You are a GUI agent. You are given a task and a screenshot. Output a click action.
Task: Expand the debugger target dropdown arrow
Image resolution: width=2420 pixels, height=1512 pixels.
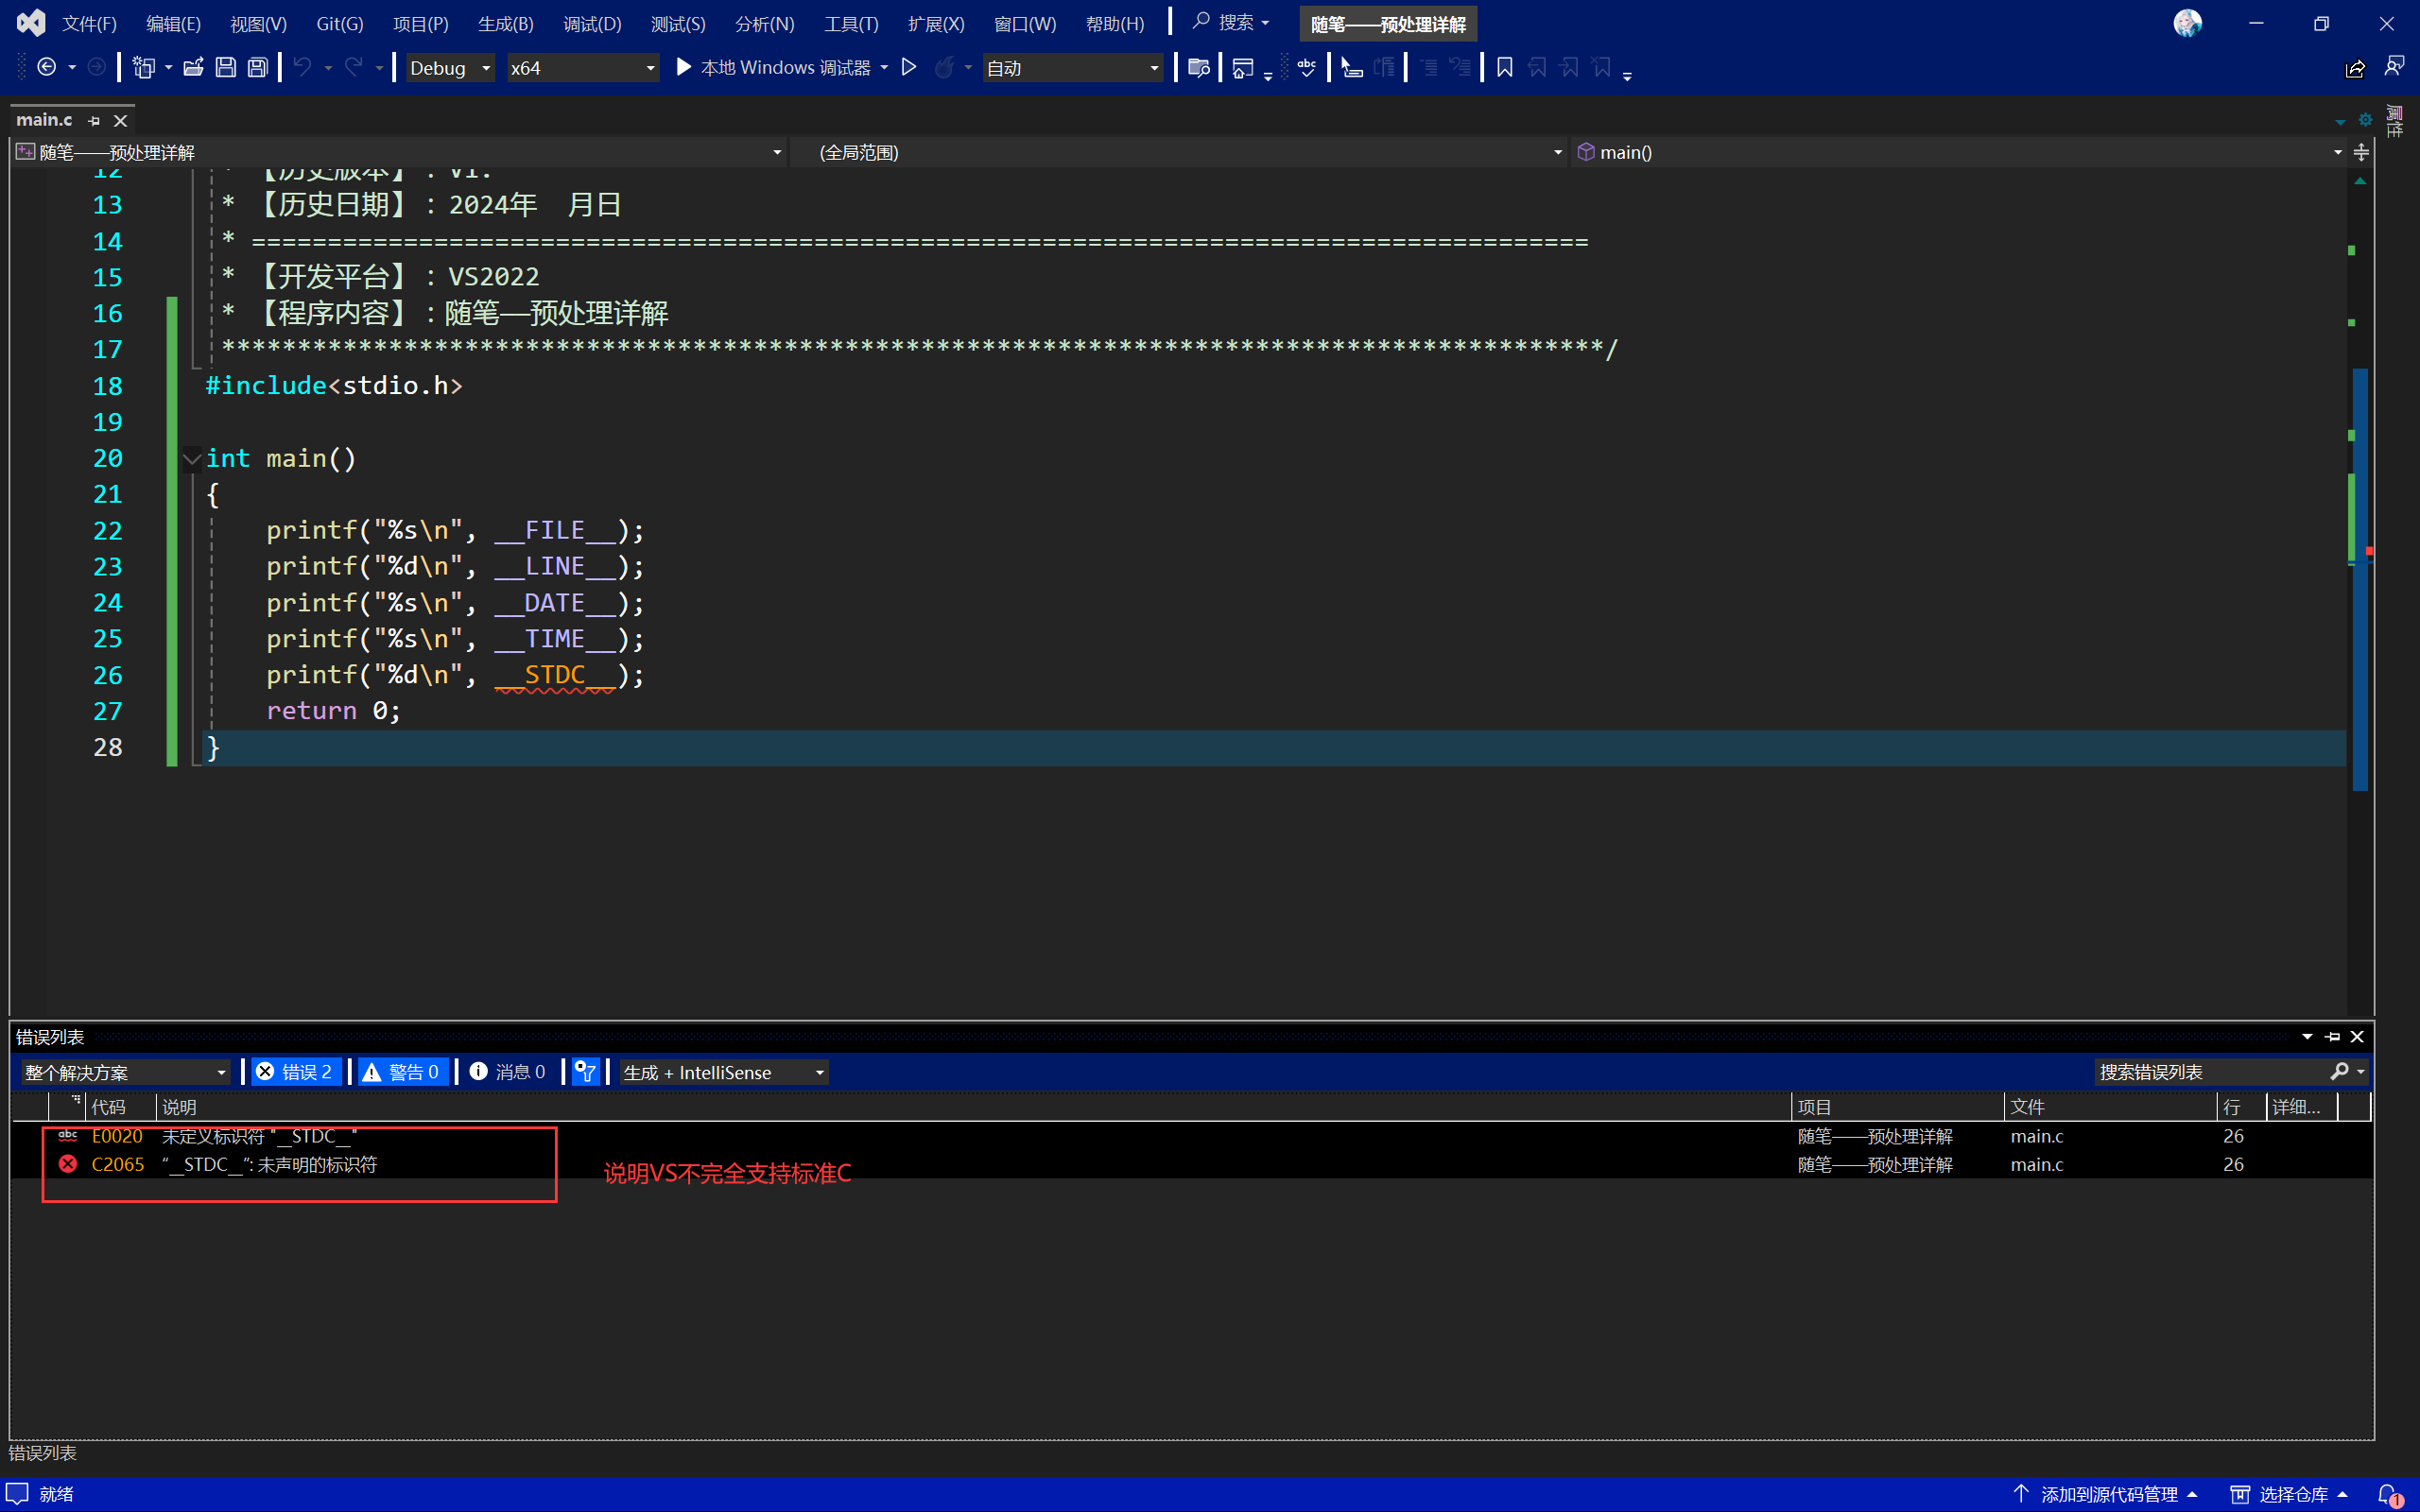pyautogui.click(x=884, y=67)
